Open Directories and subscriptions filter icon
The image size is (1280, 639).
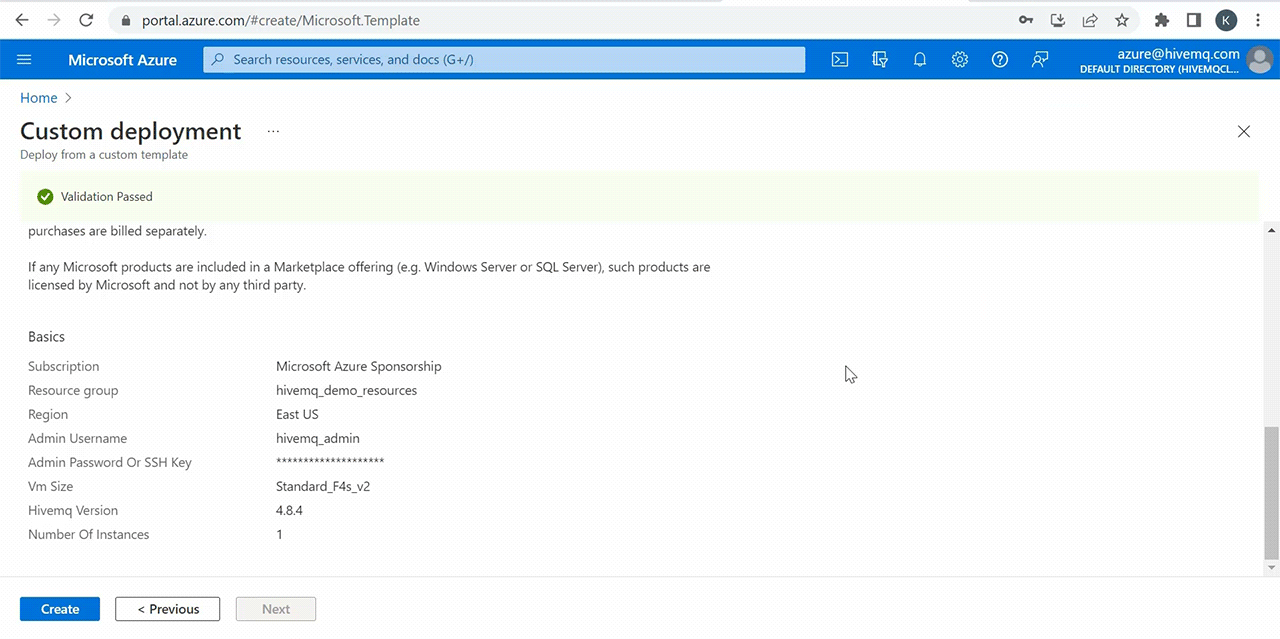pyautogui.click(x=880, y=60)
